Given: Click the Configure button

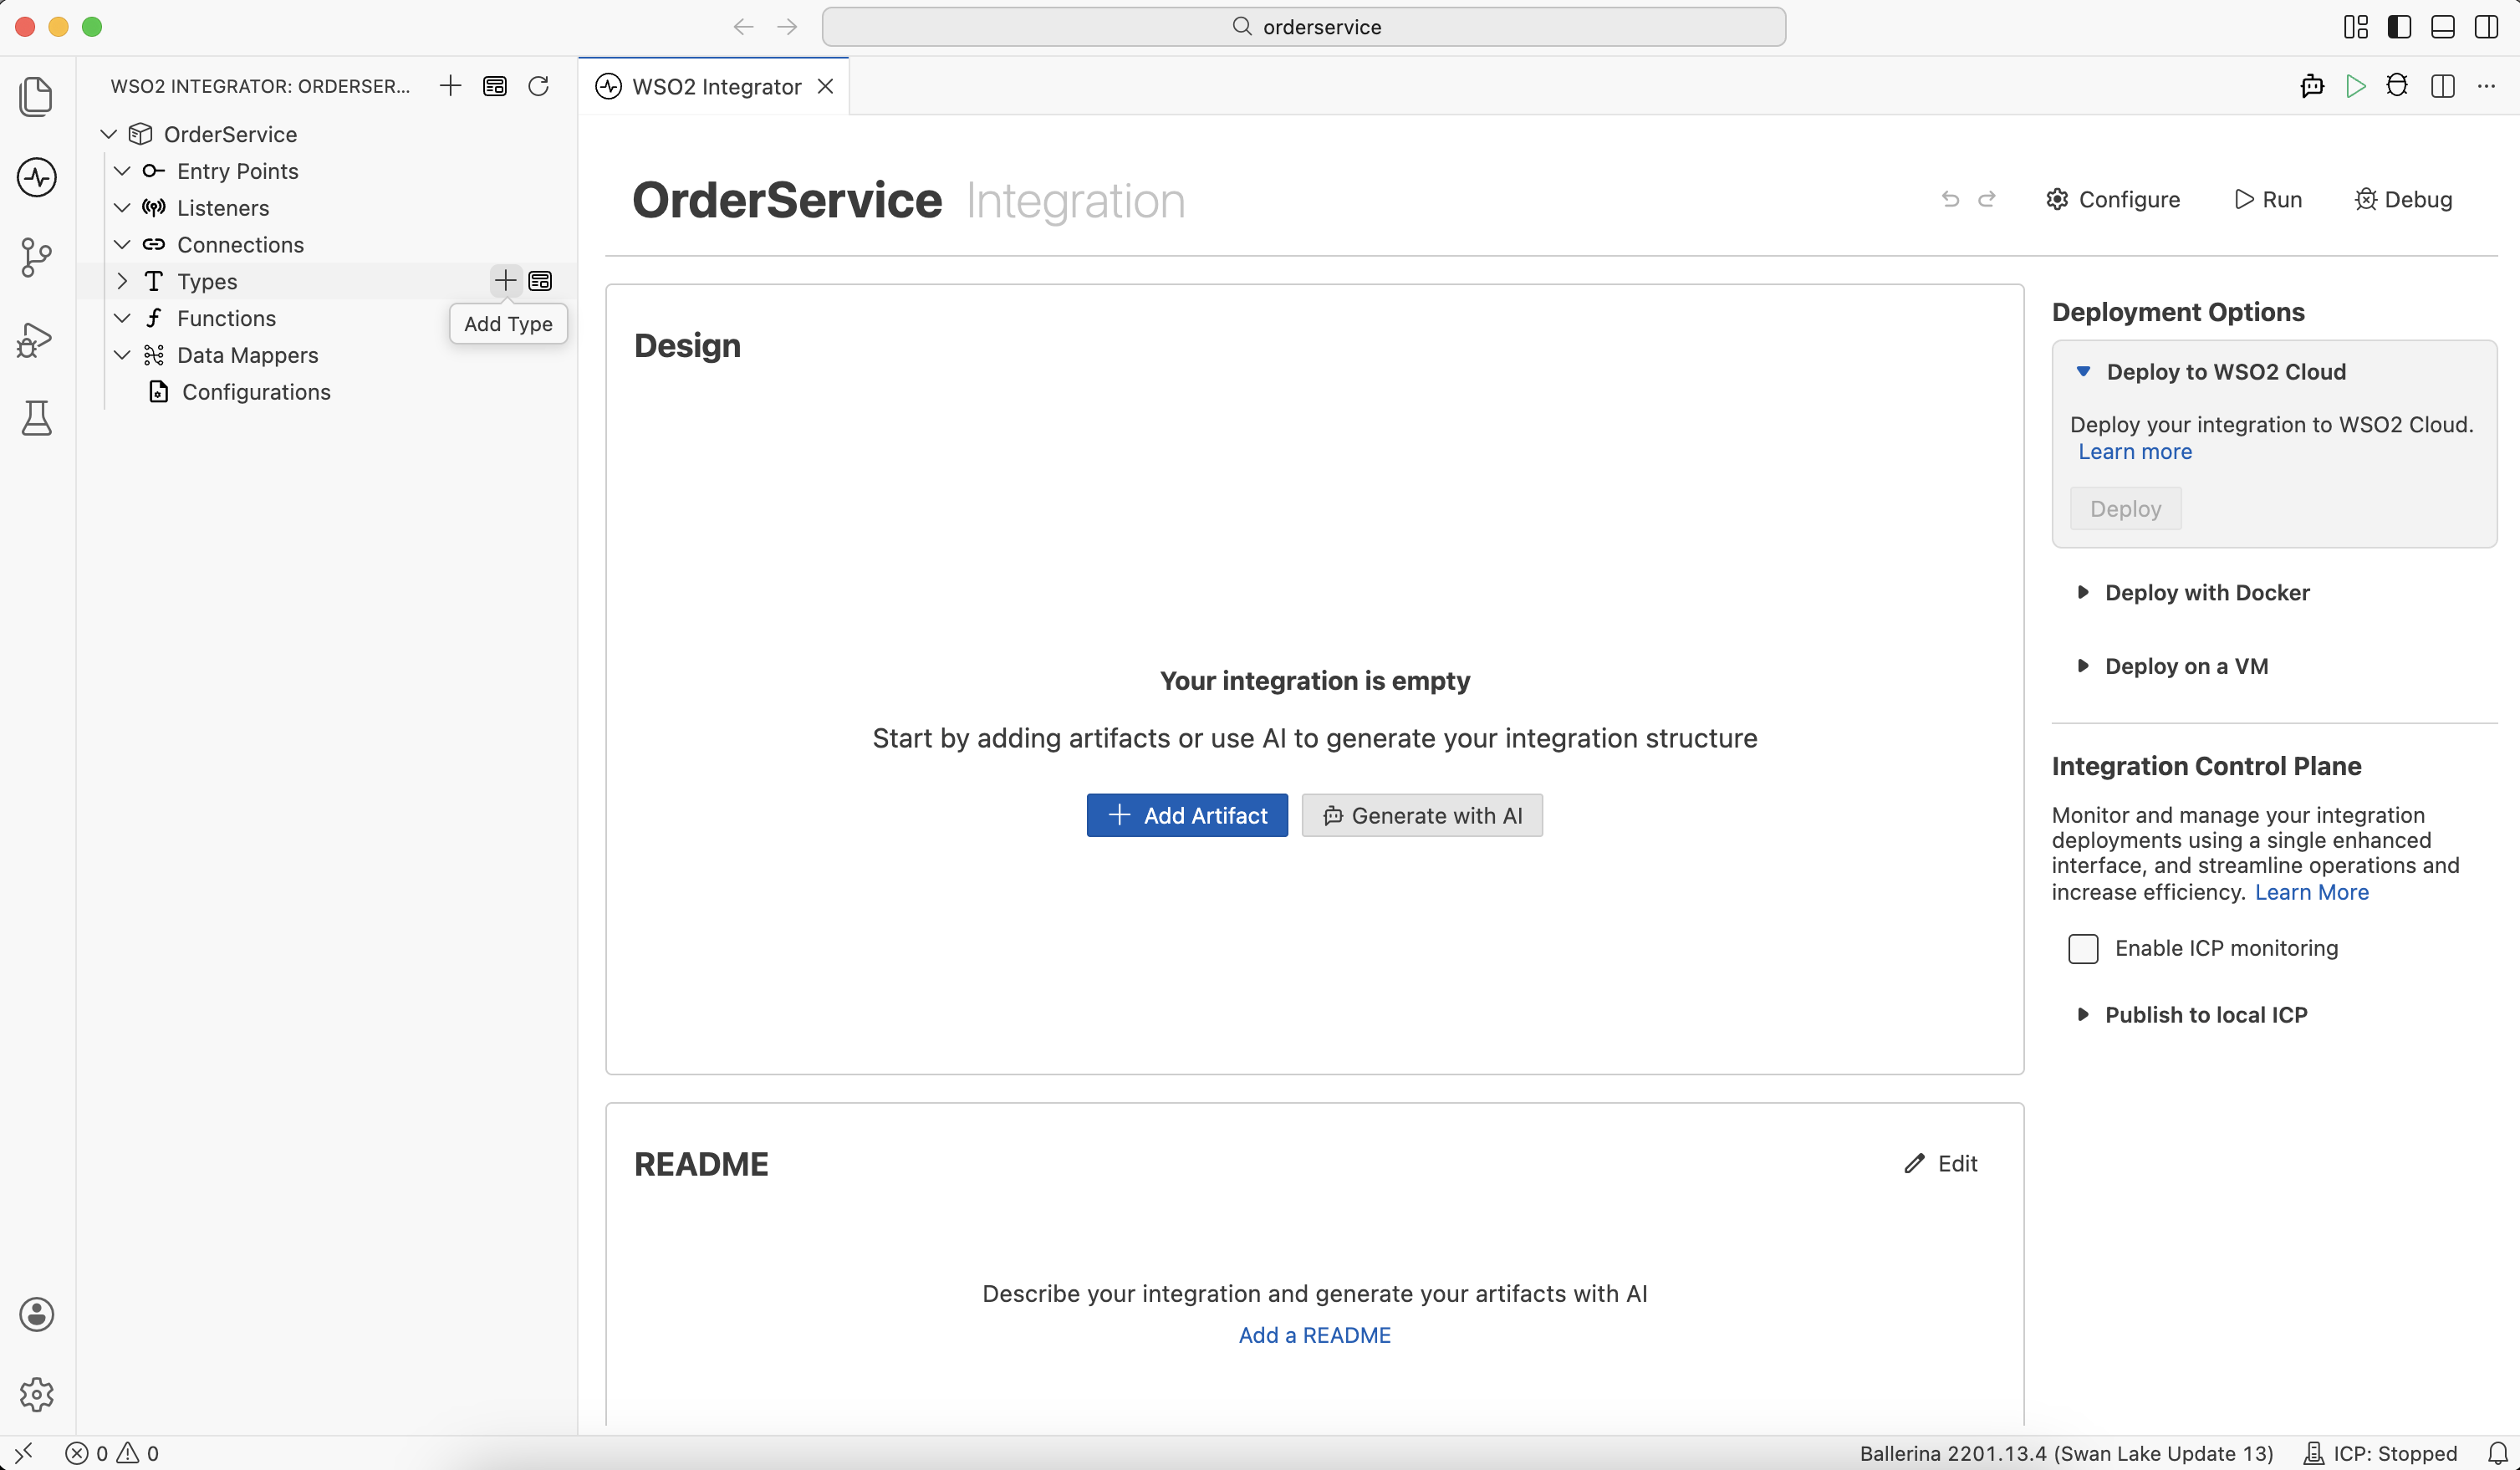Looking at the screenshot, I should tap(2113, 199).
